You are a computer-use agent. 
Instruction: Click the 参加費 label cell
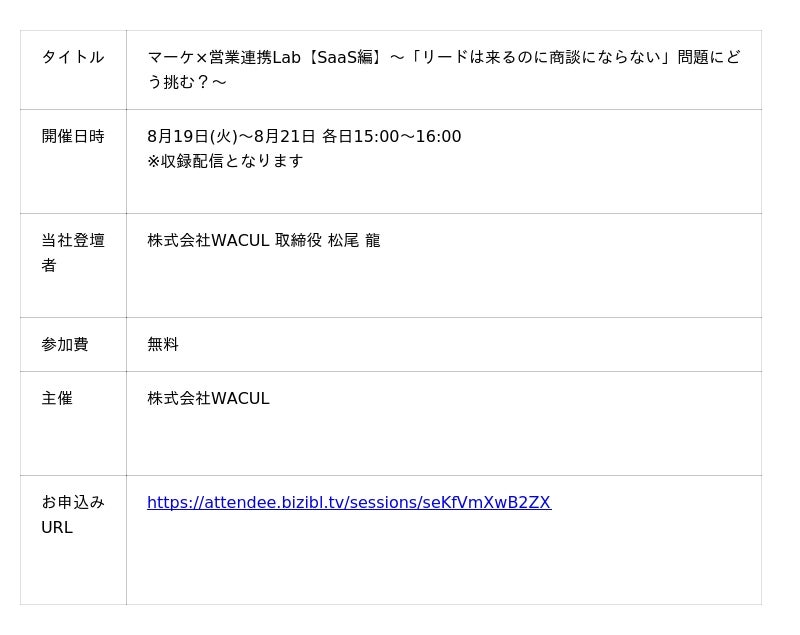pos(65,344)
